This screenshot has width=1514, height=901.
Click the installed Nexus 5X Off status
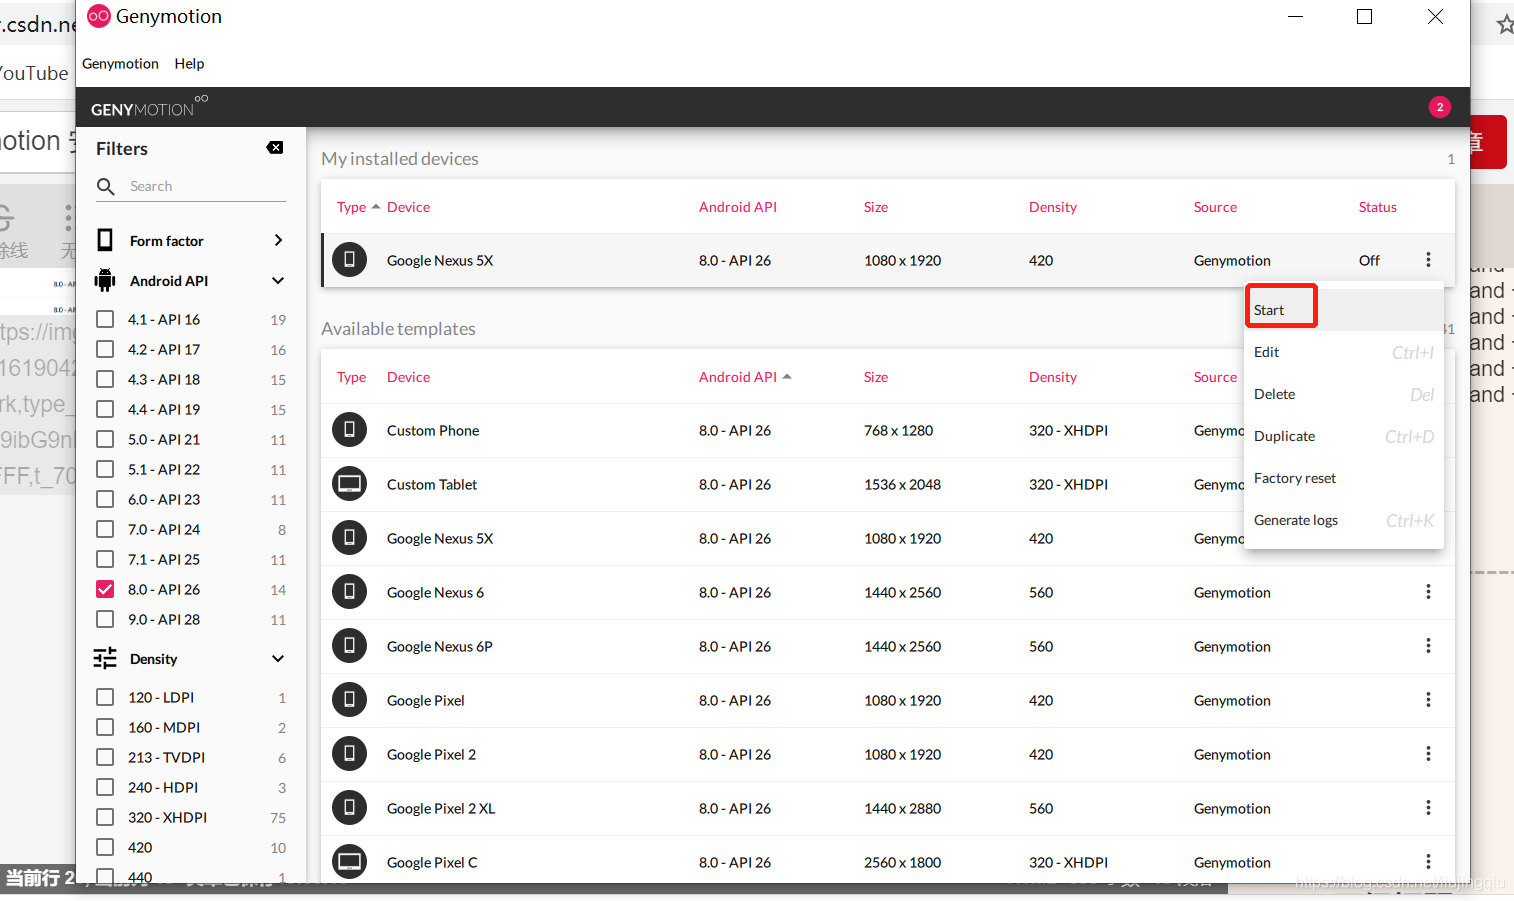point(1369,260)
